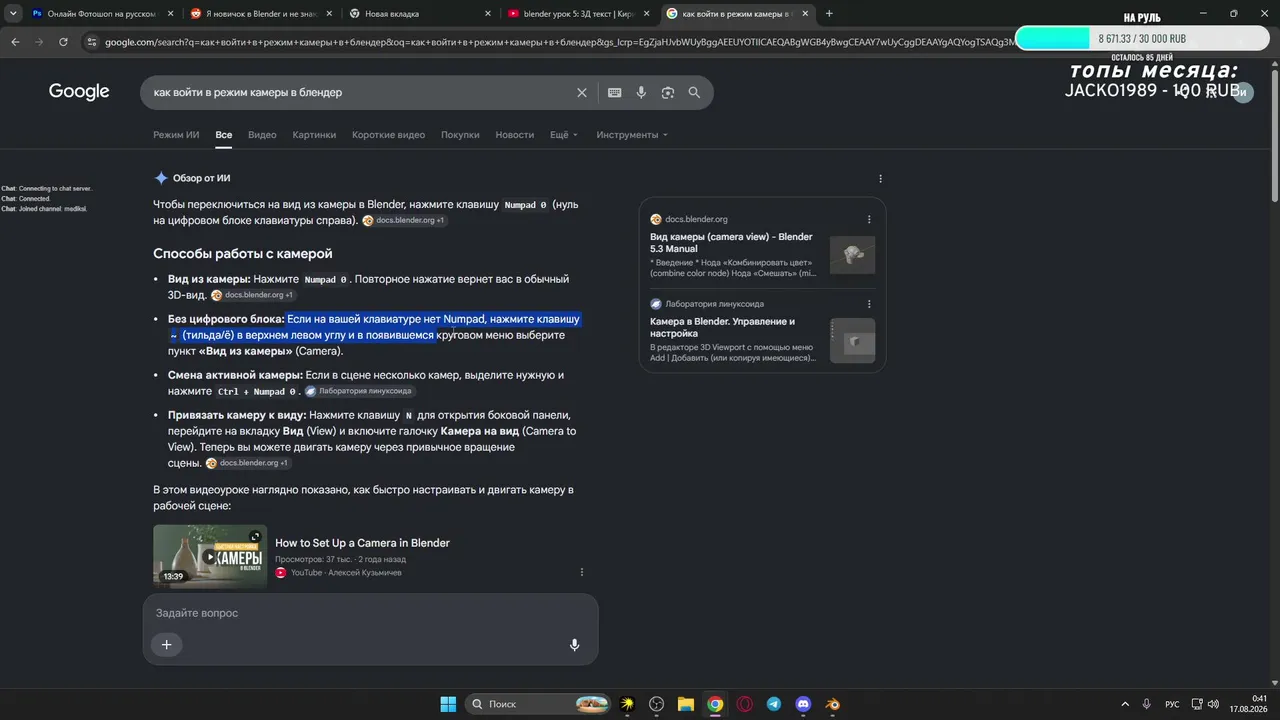Open Opera browser from the taskbar

point(745,704)
